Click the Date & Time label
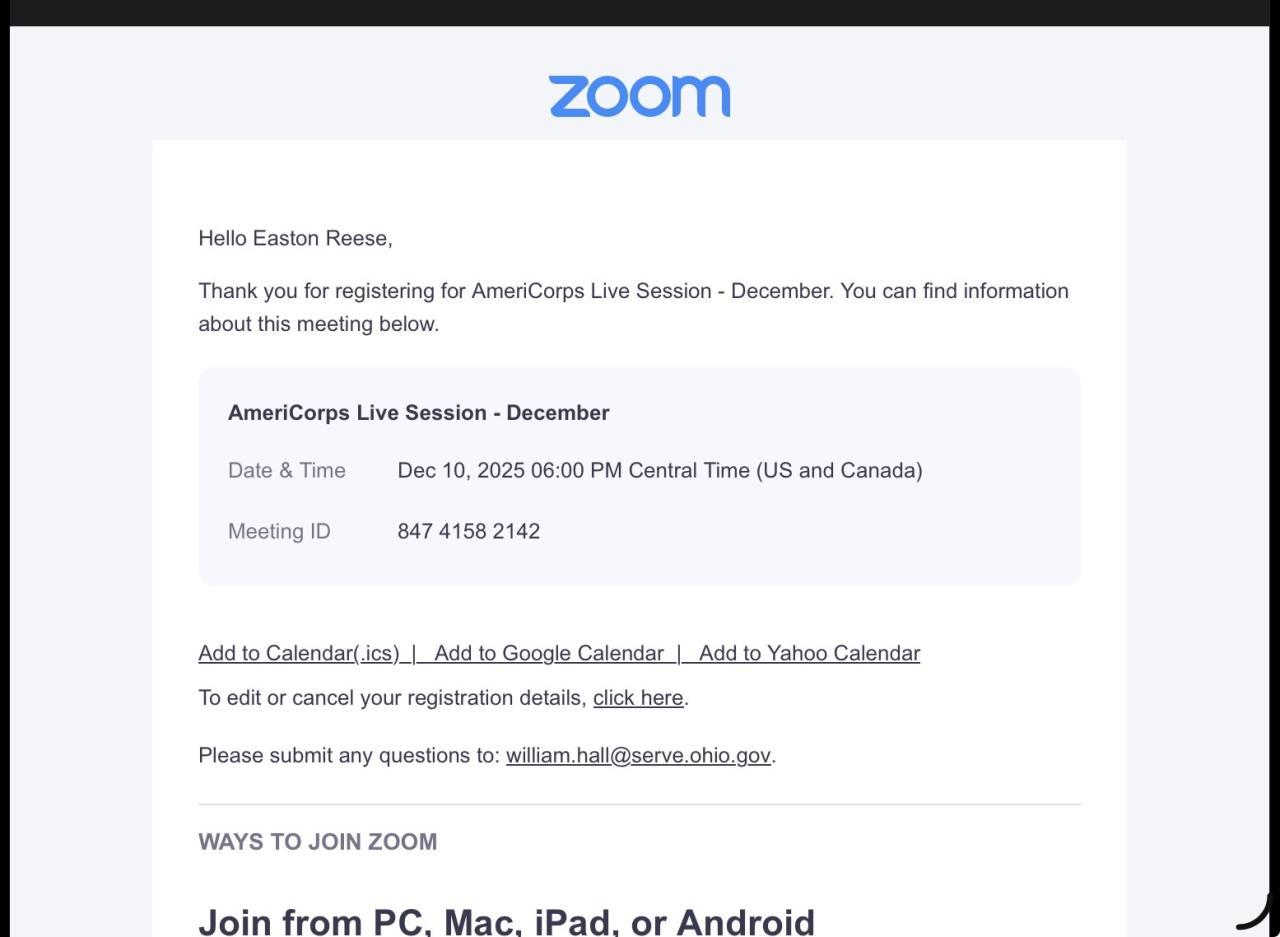 (286, 470)
